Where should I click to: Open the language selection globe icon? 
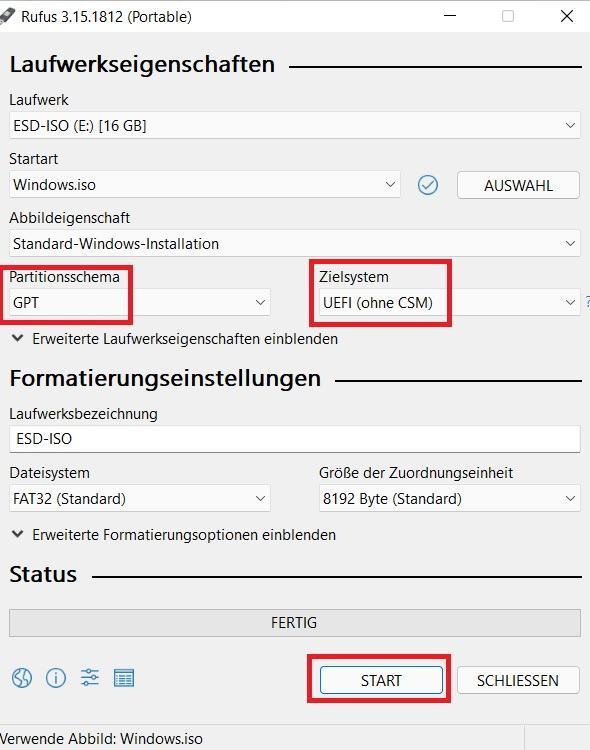tap(22, 678)
